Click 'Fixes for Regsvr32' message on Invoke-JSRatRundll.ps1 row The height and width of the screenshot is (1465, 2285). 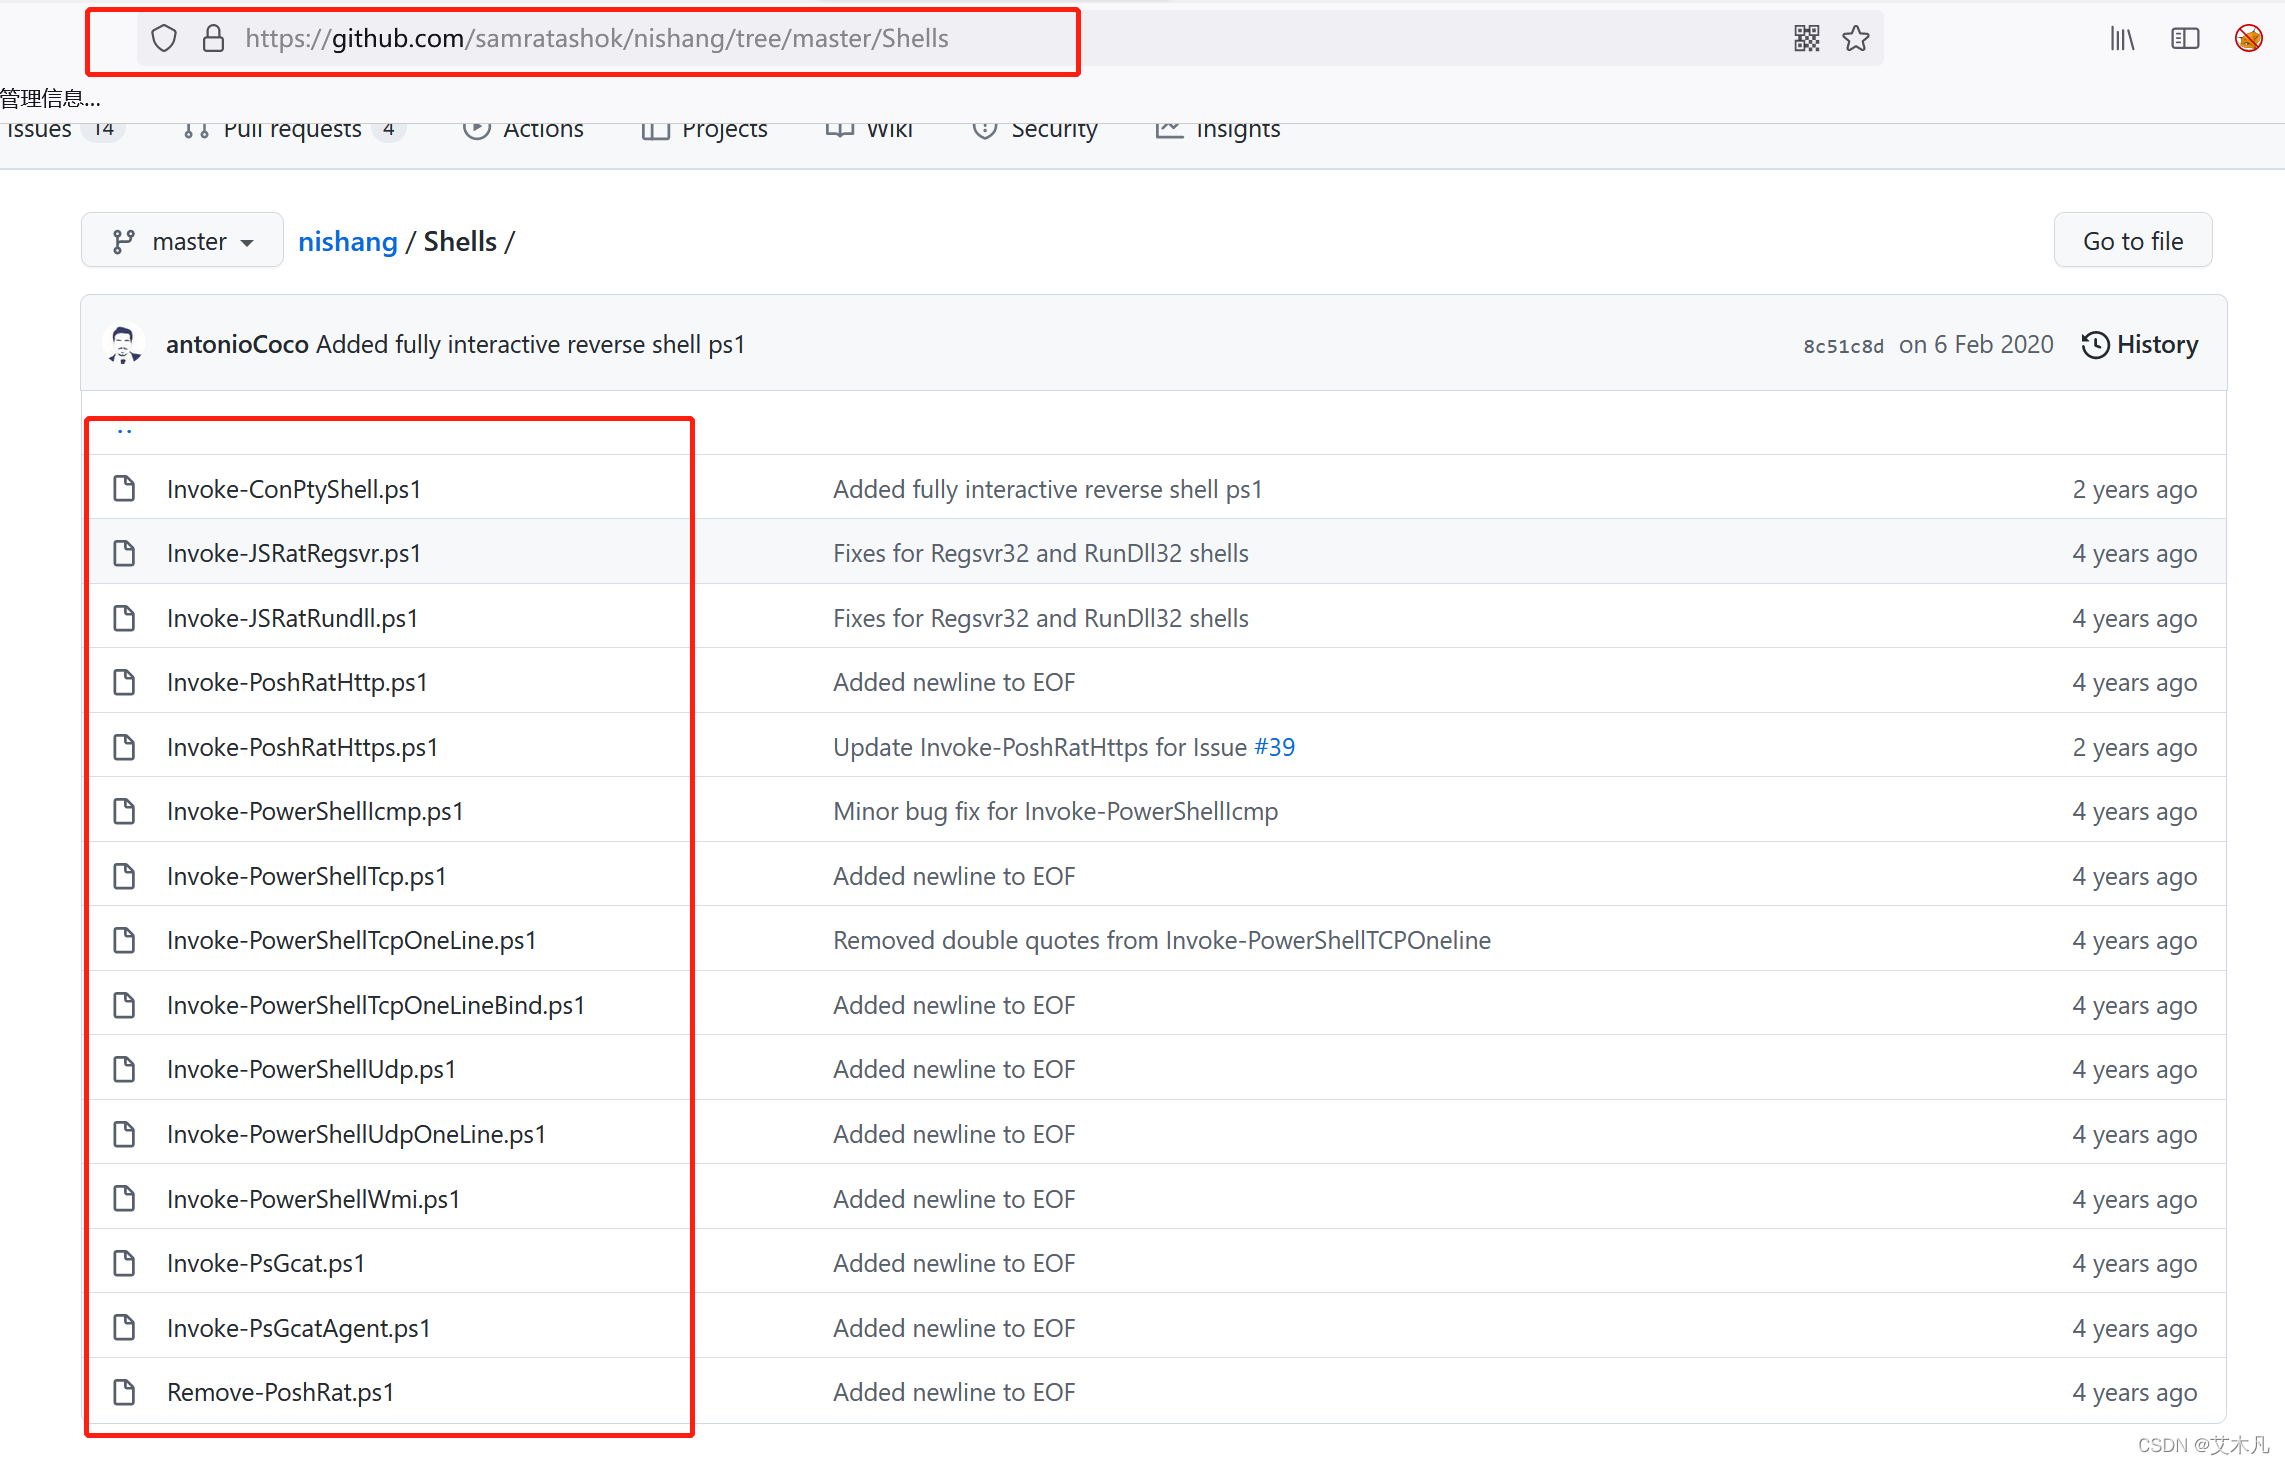1041,618
